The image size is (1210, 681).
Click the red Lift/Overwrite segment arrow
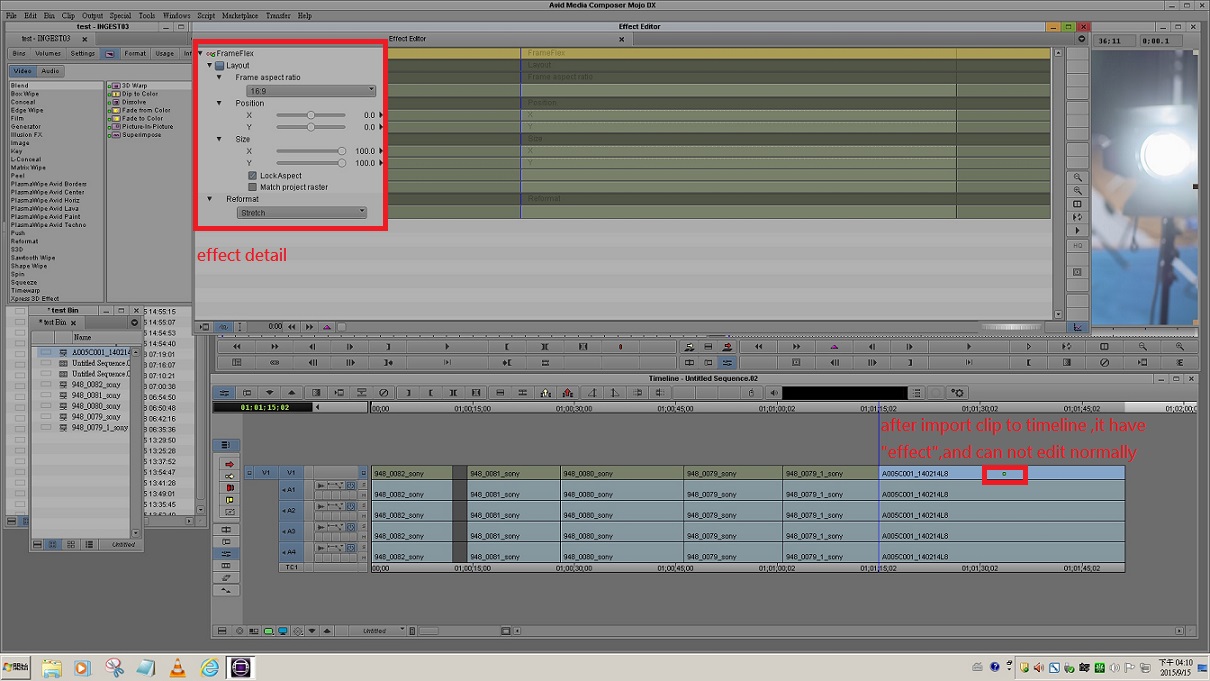point(229,464)
